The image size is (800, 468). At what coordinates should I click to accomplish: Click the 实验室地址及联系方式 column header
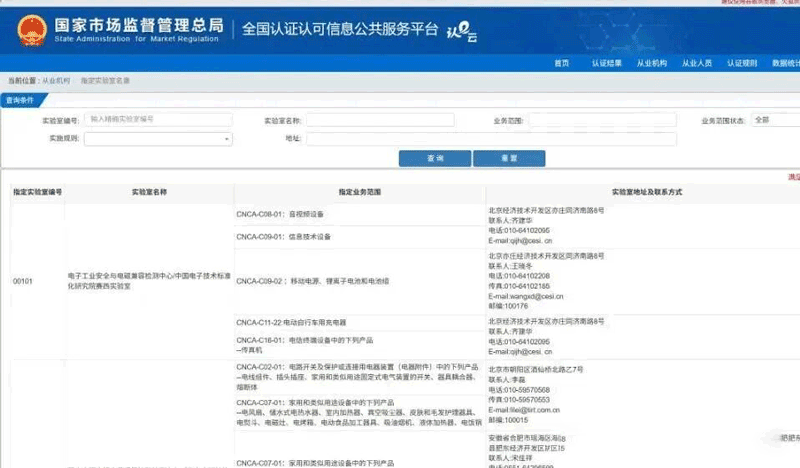(x=647, y=192)
